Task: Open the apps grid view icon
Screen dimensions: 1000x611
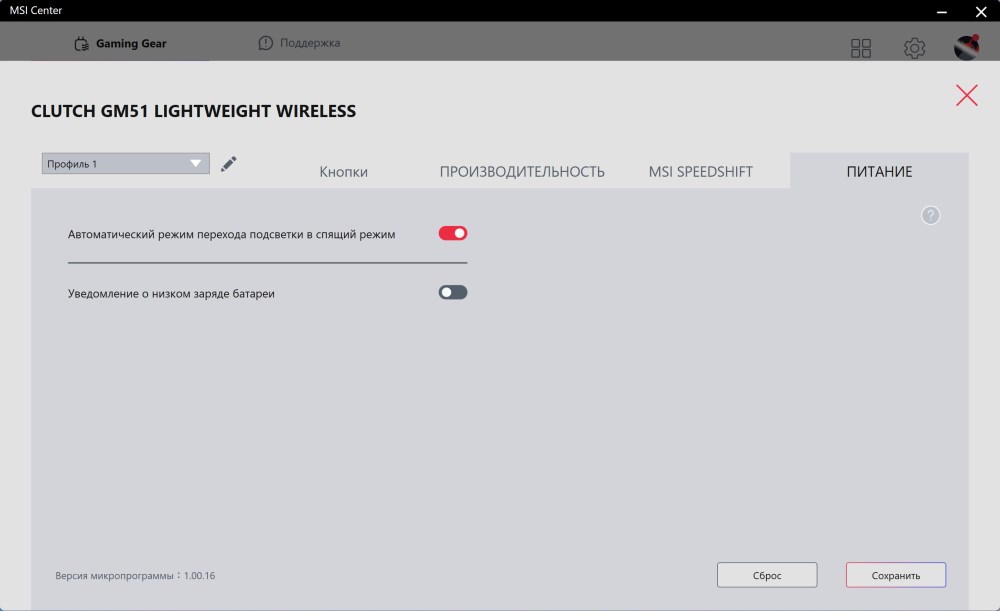Action: (861, 48)
